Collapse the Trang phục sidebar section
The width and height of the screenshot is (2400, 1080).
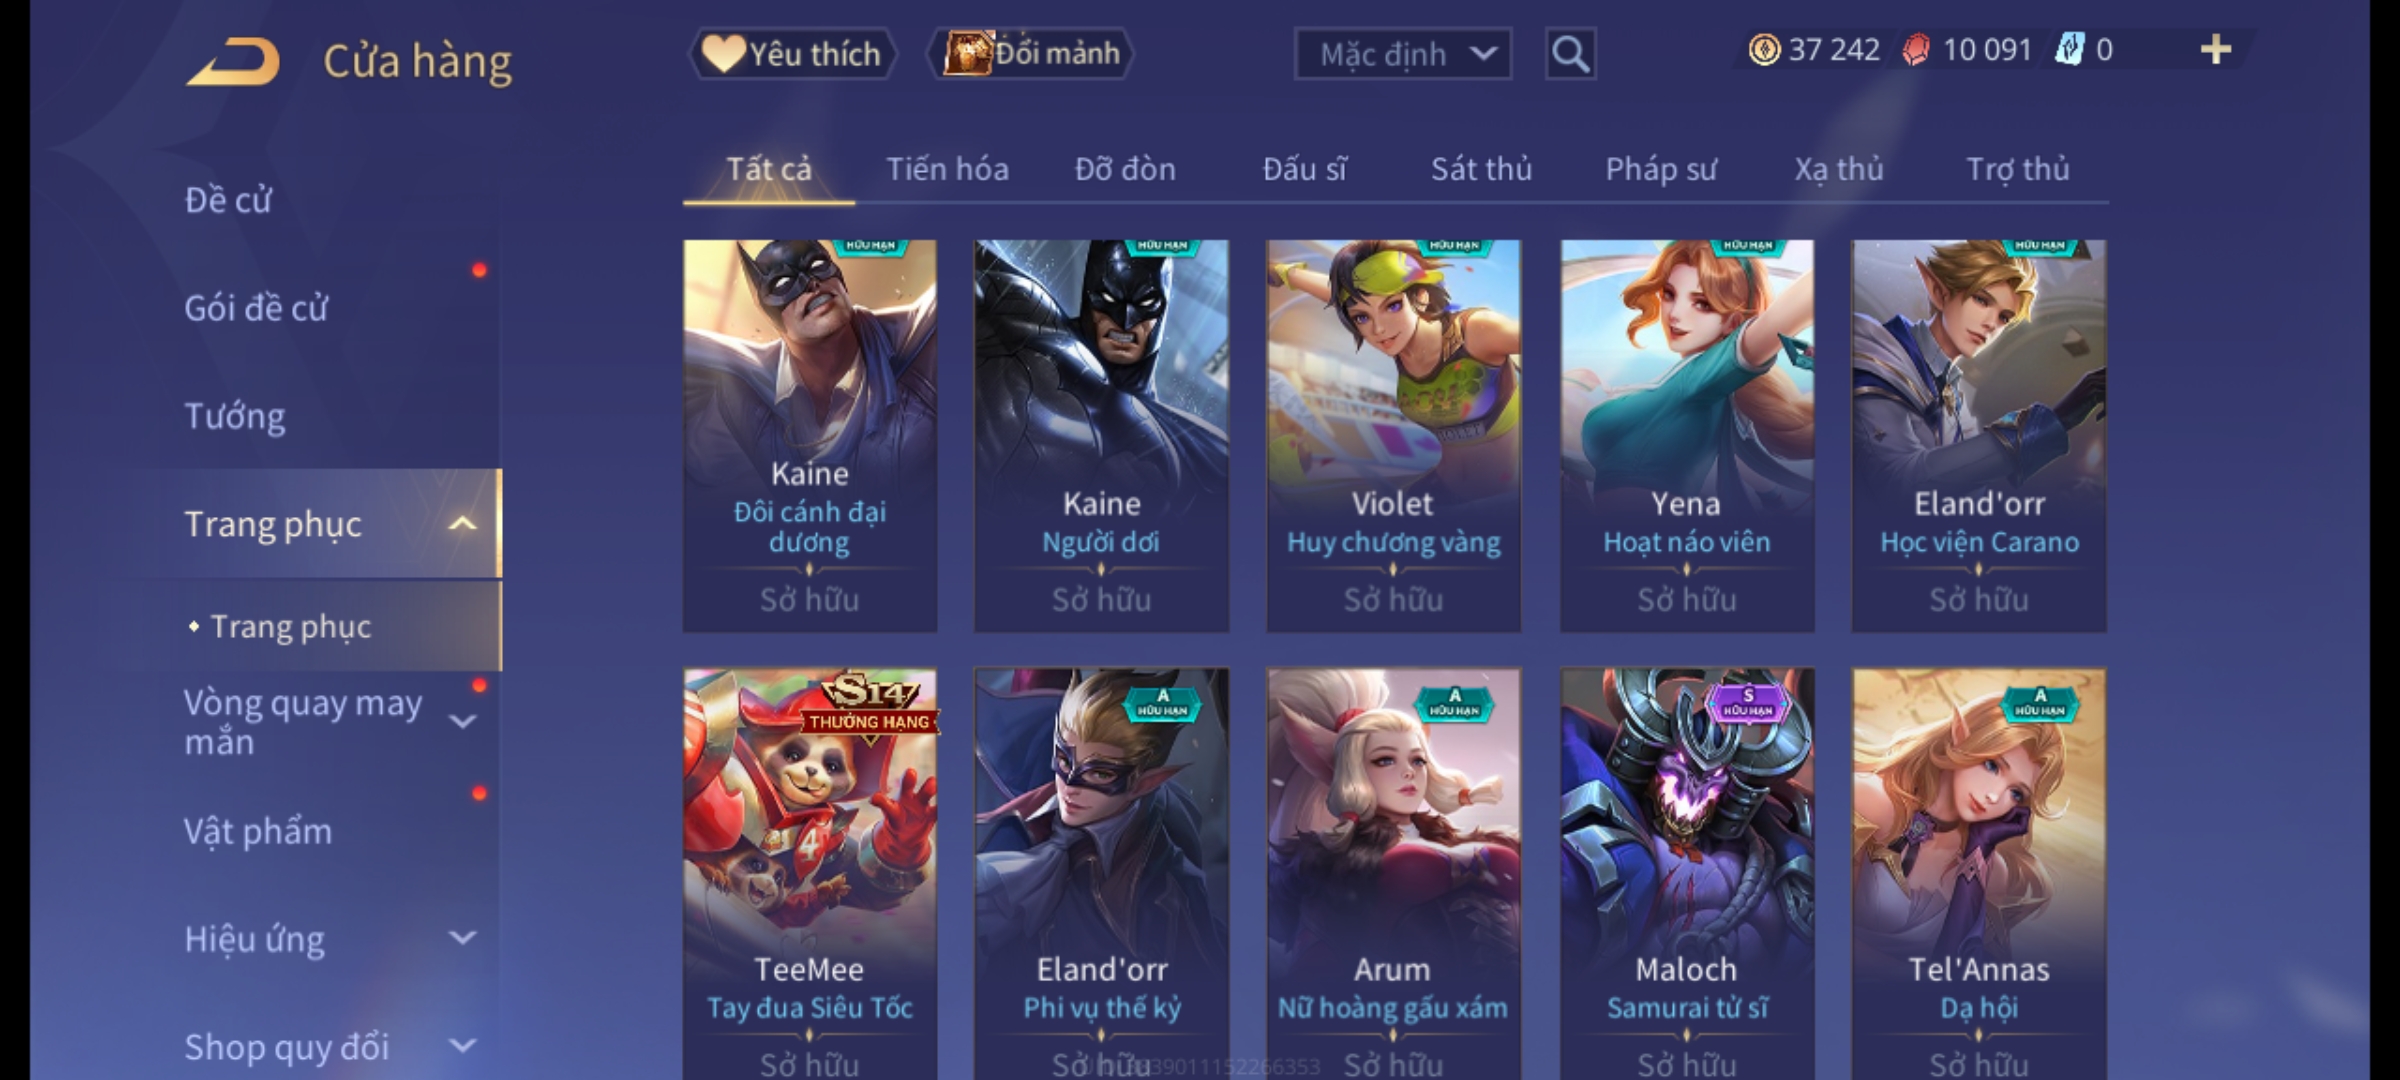click(462, 524)
